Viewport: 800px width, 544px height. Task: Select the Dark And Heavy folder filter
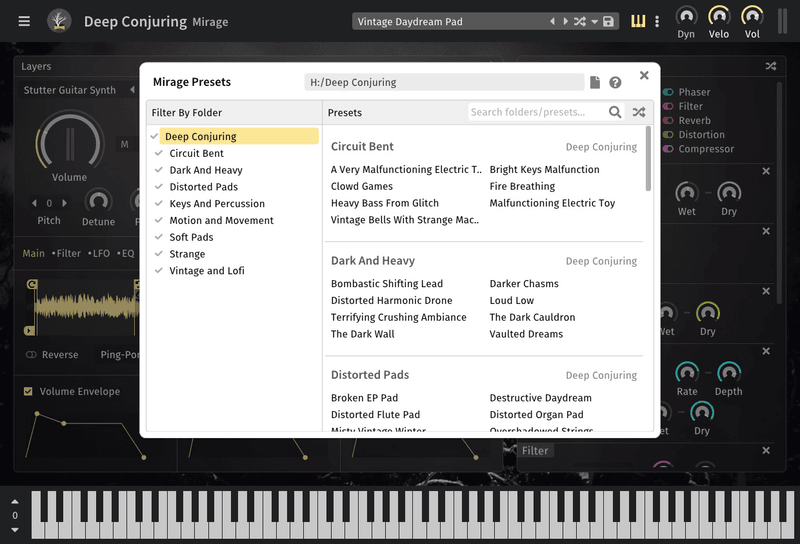tap(205, 170)
